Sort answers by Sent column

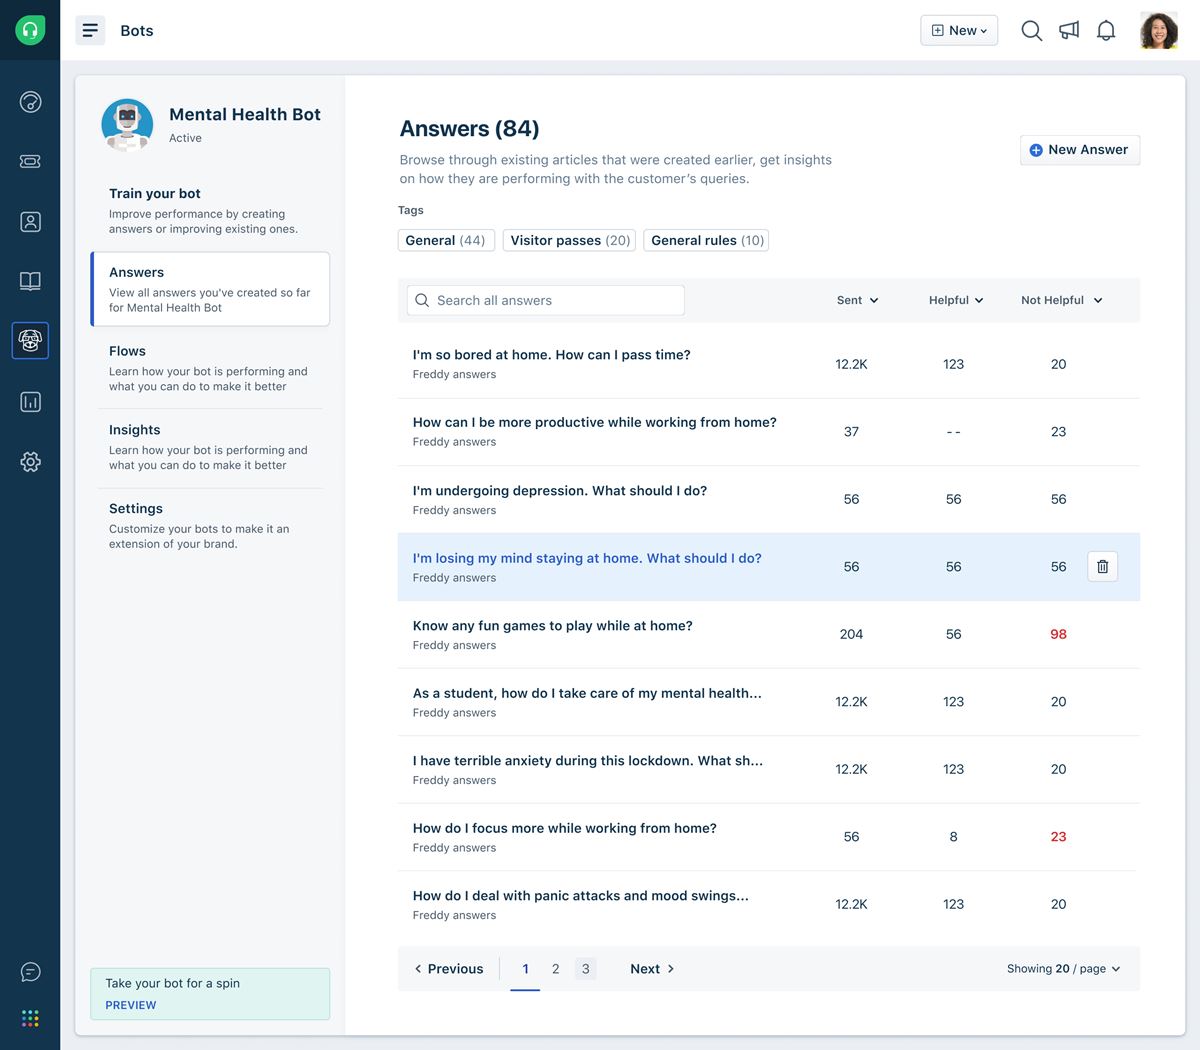click(x=857, y=300)
